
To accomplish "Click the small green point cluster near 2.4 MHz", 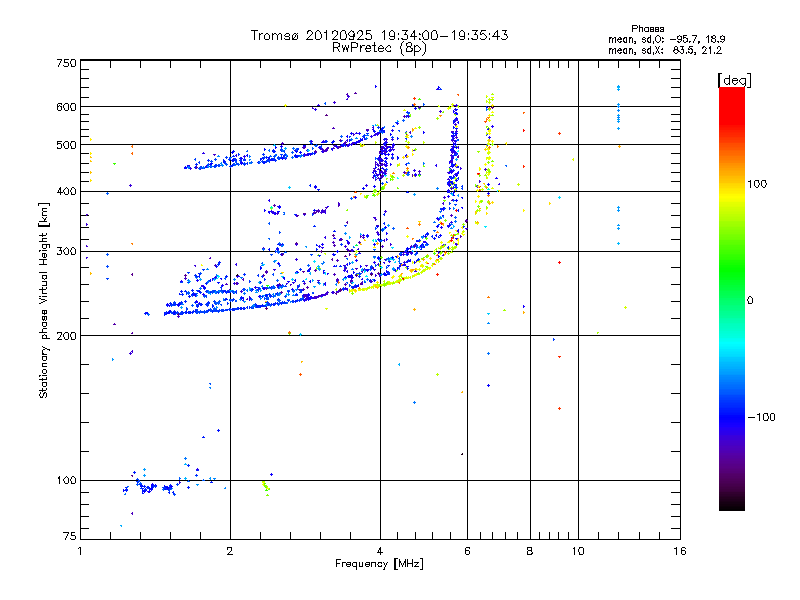I will (x=266, y=488).
